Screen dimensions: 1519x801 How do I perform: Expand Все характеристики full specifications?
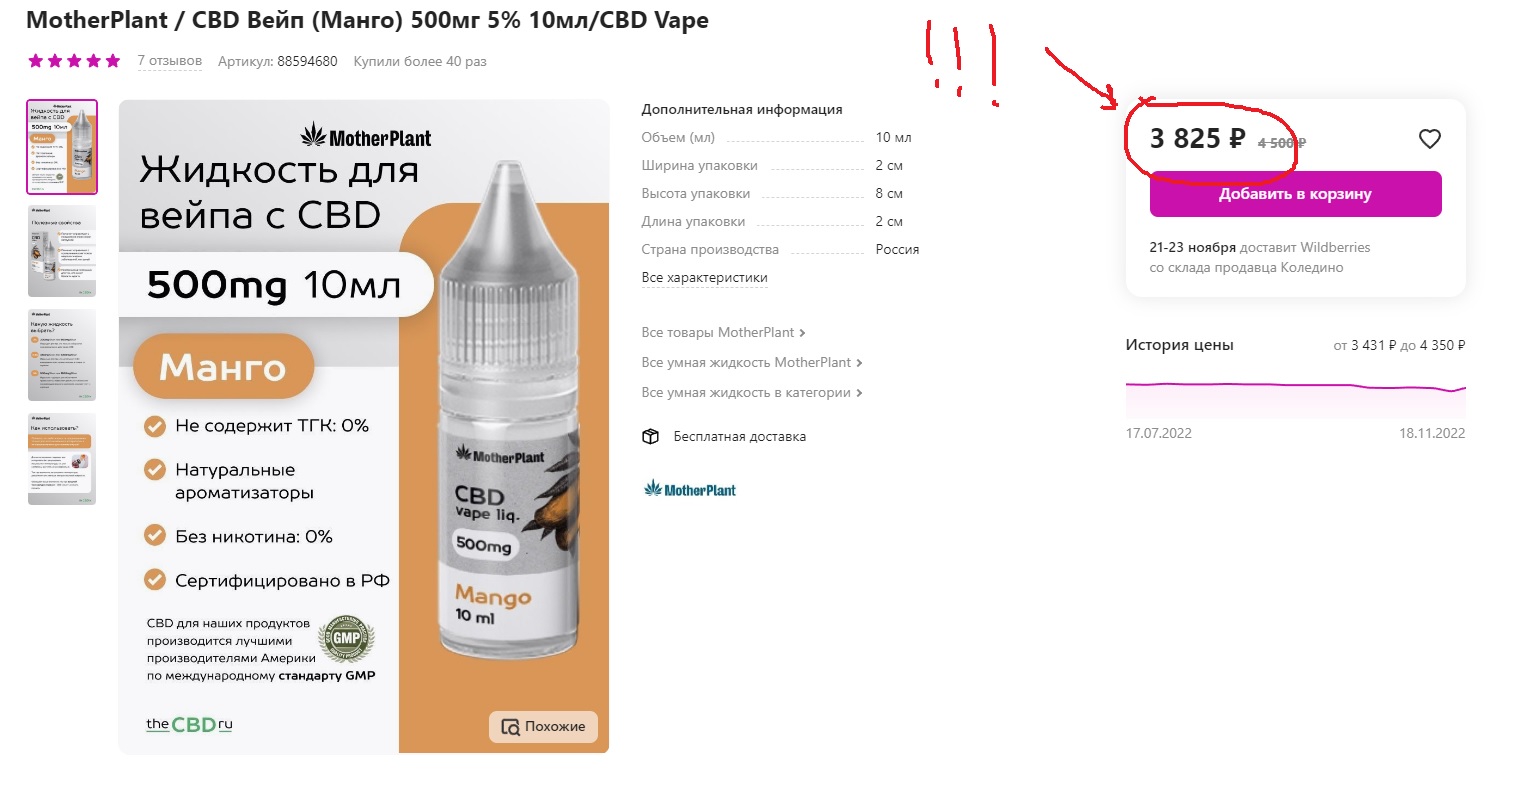click(x=704, y=278)
